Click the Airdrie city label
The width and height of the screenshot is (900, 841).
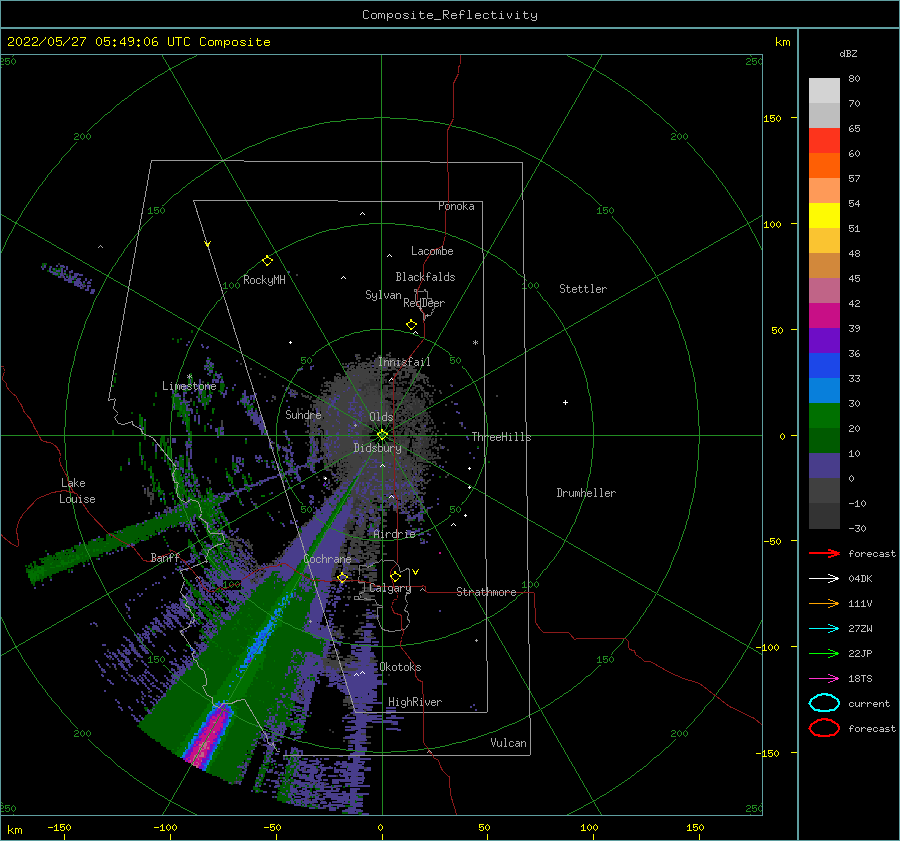tap(394, 534)
